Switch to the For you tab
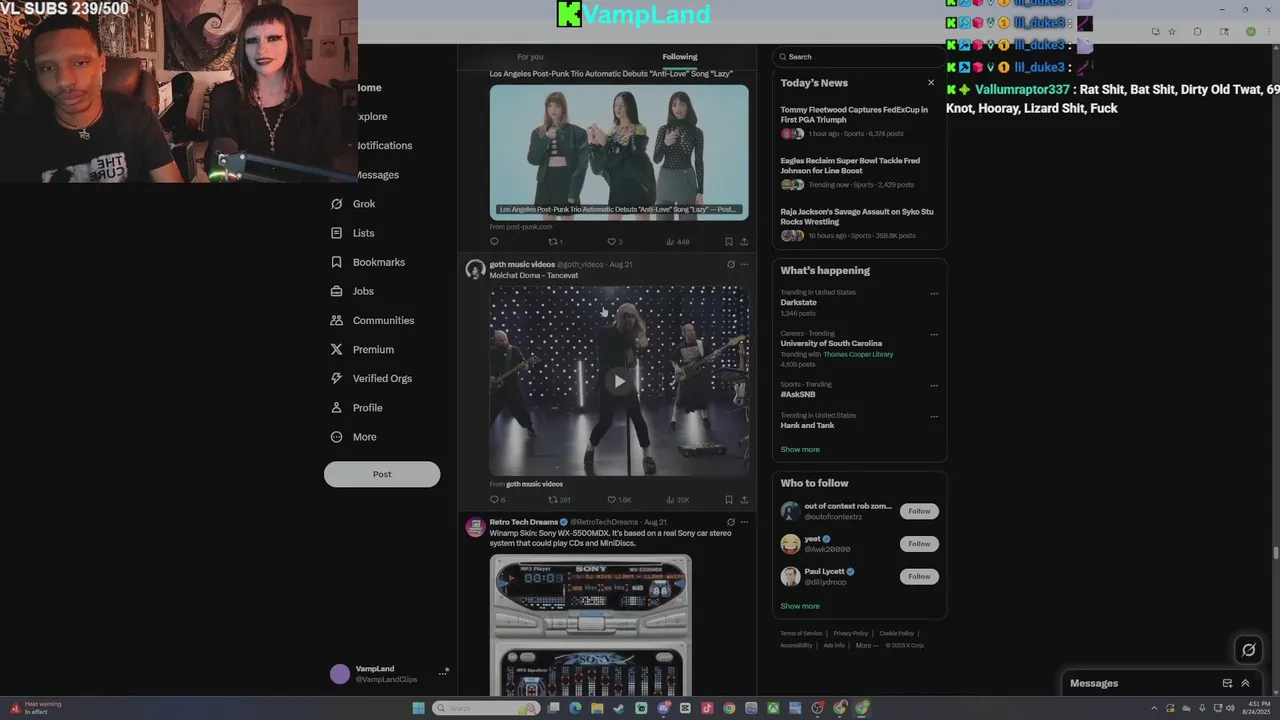The image size is (1280, 720). tap(530, 57)
